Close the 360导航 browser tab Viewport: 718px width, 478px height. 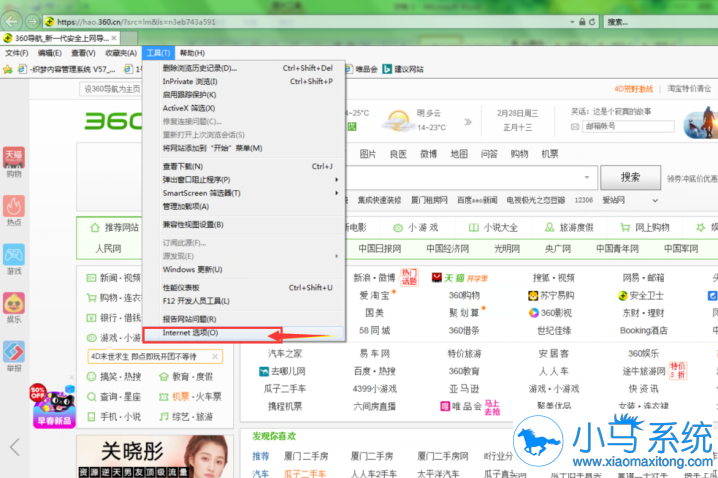114,38
